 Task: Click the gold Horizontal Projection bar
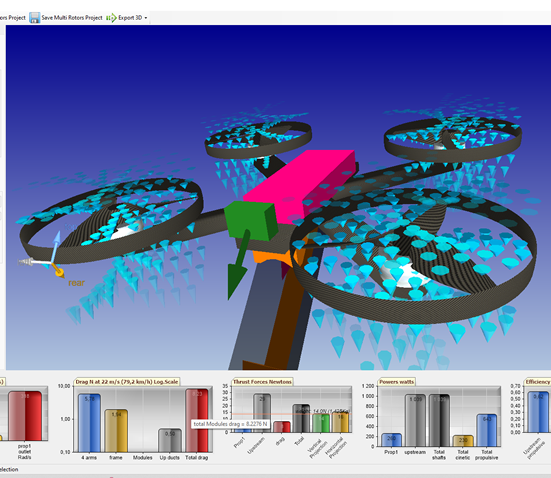click(x=341, y=422)
